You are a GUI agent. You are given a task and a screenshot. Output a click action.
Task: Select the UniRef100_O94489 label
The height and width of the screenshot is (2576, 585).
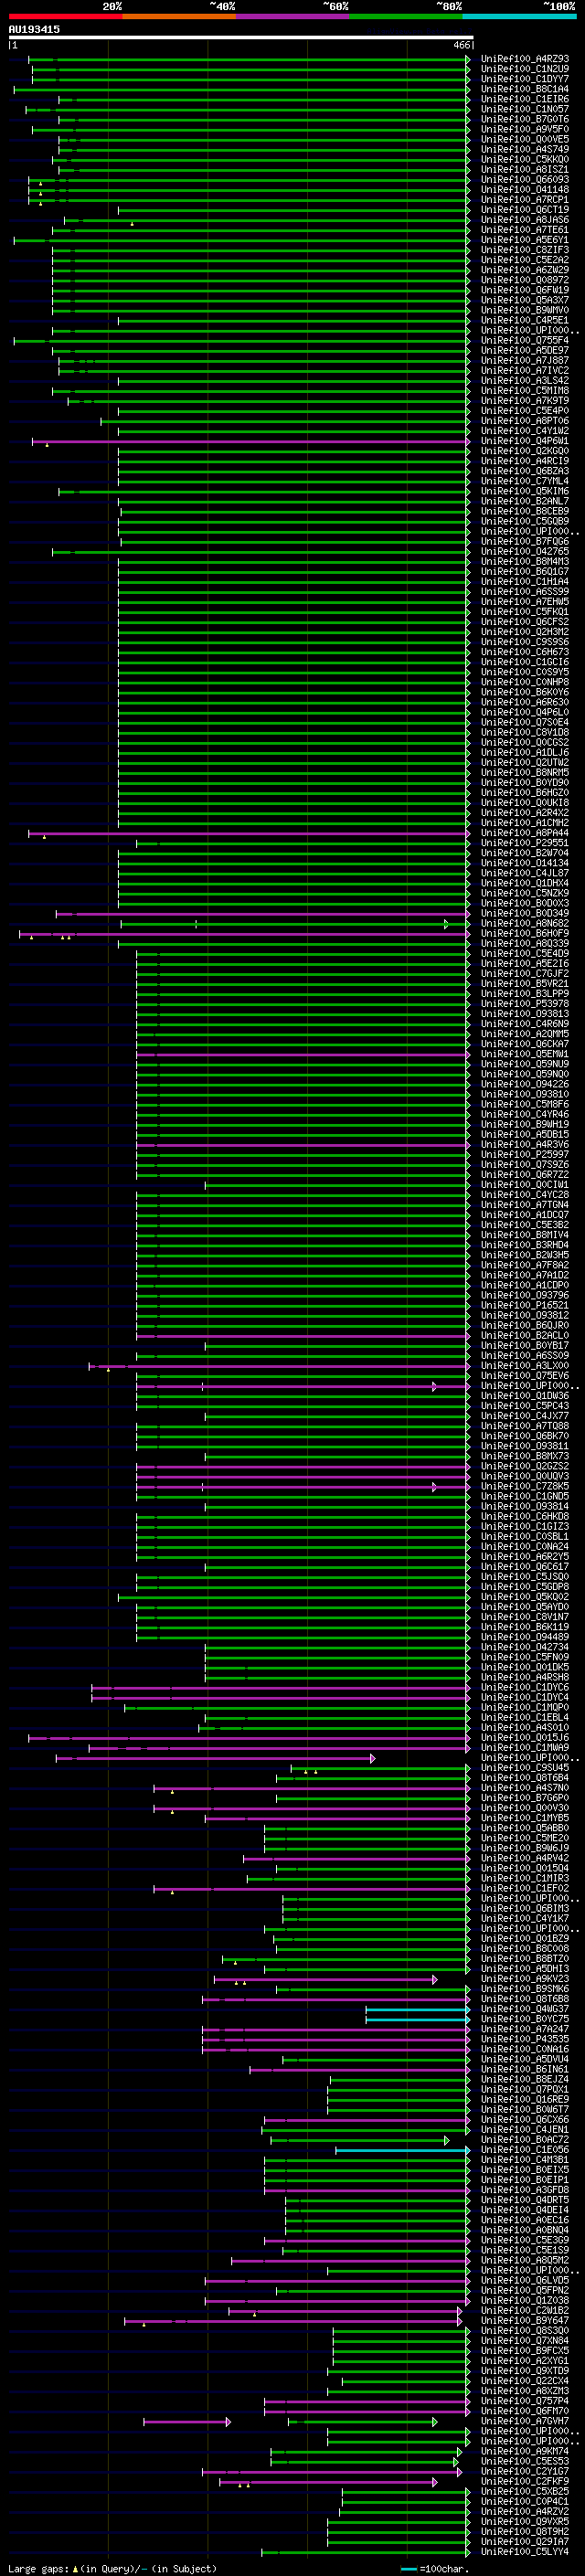click(524, 1637)
